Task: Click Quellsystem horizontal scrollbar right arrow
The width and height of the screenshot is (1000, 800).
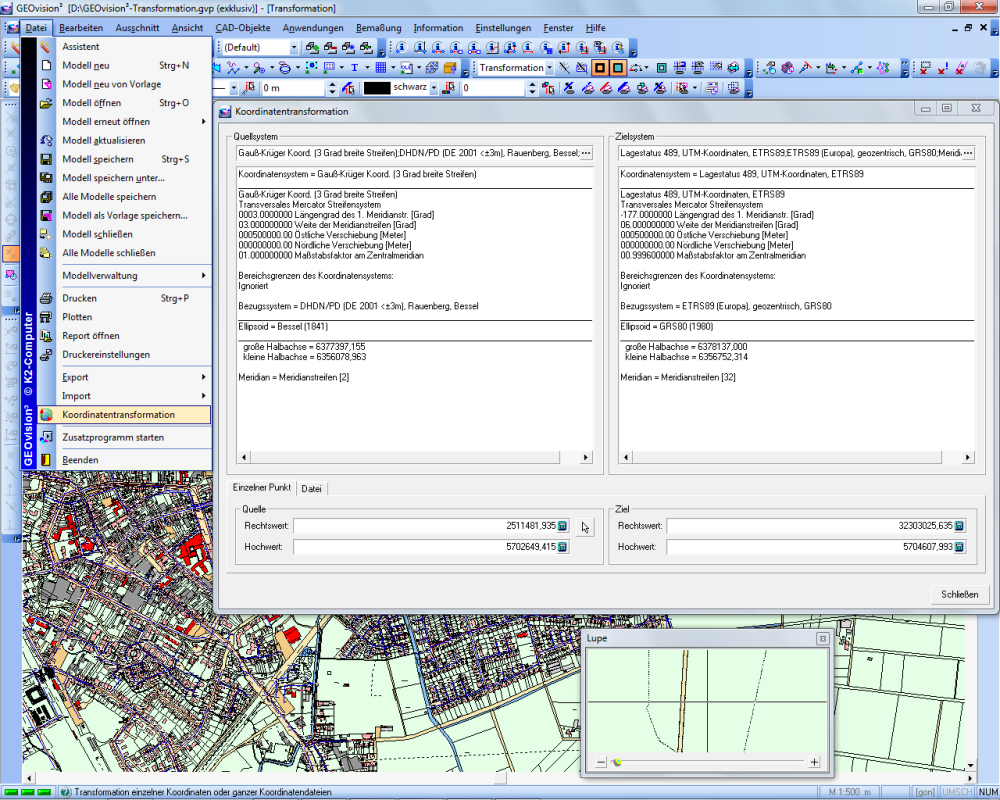Action: 585,457
